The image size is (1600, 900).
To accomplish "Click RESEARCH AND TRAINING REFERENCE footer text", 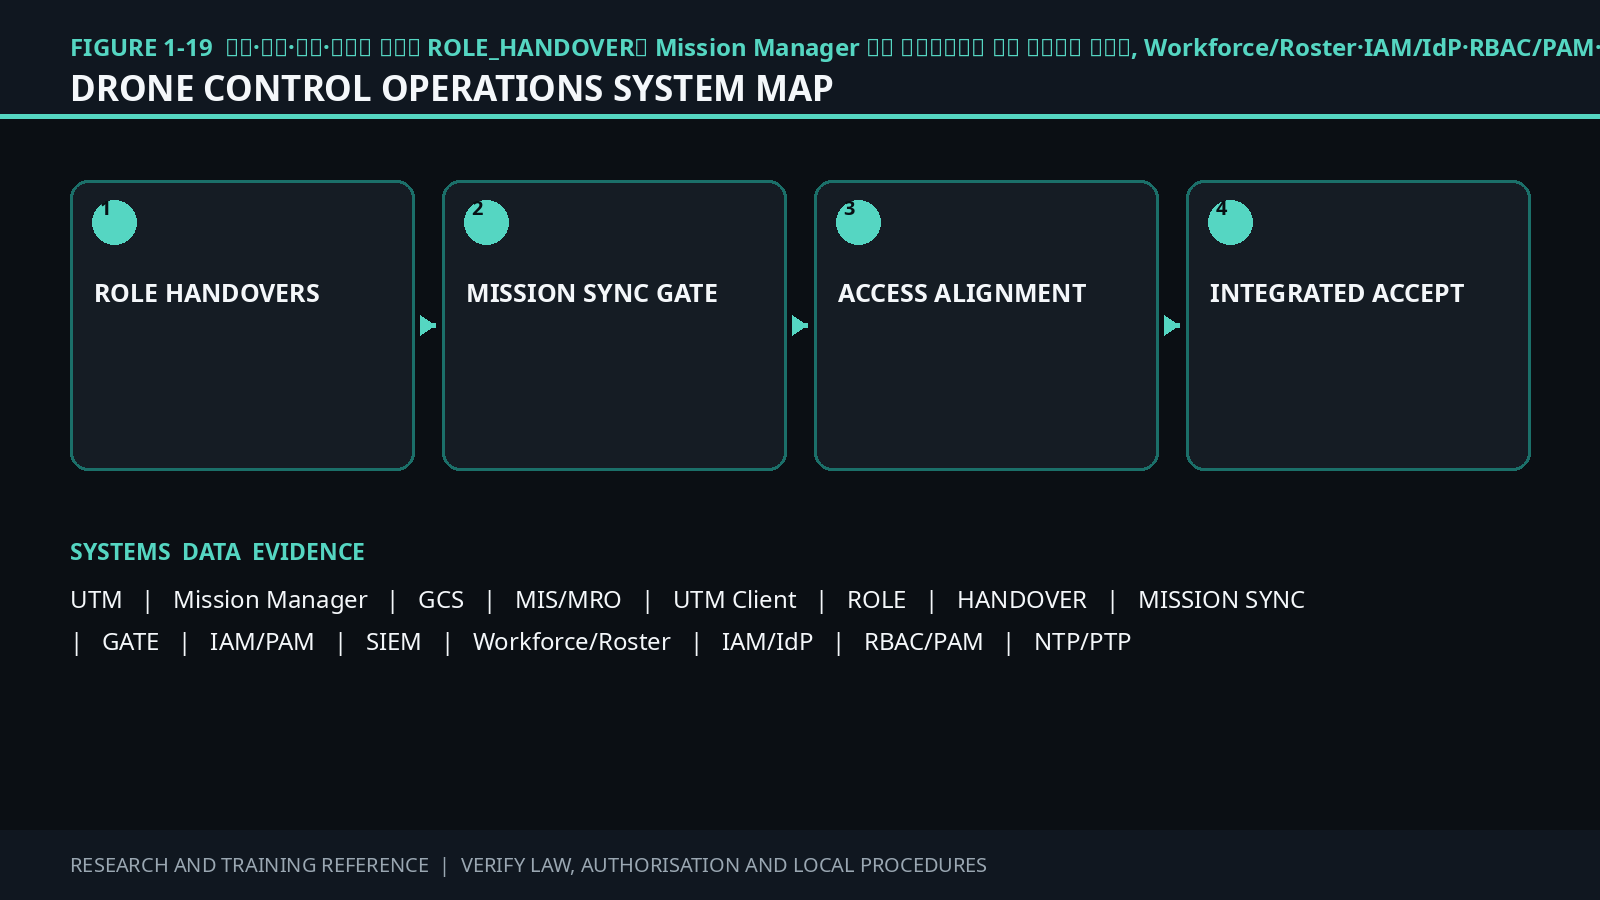I will click(249, 865).
